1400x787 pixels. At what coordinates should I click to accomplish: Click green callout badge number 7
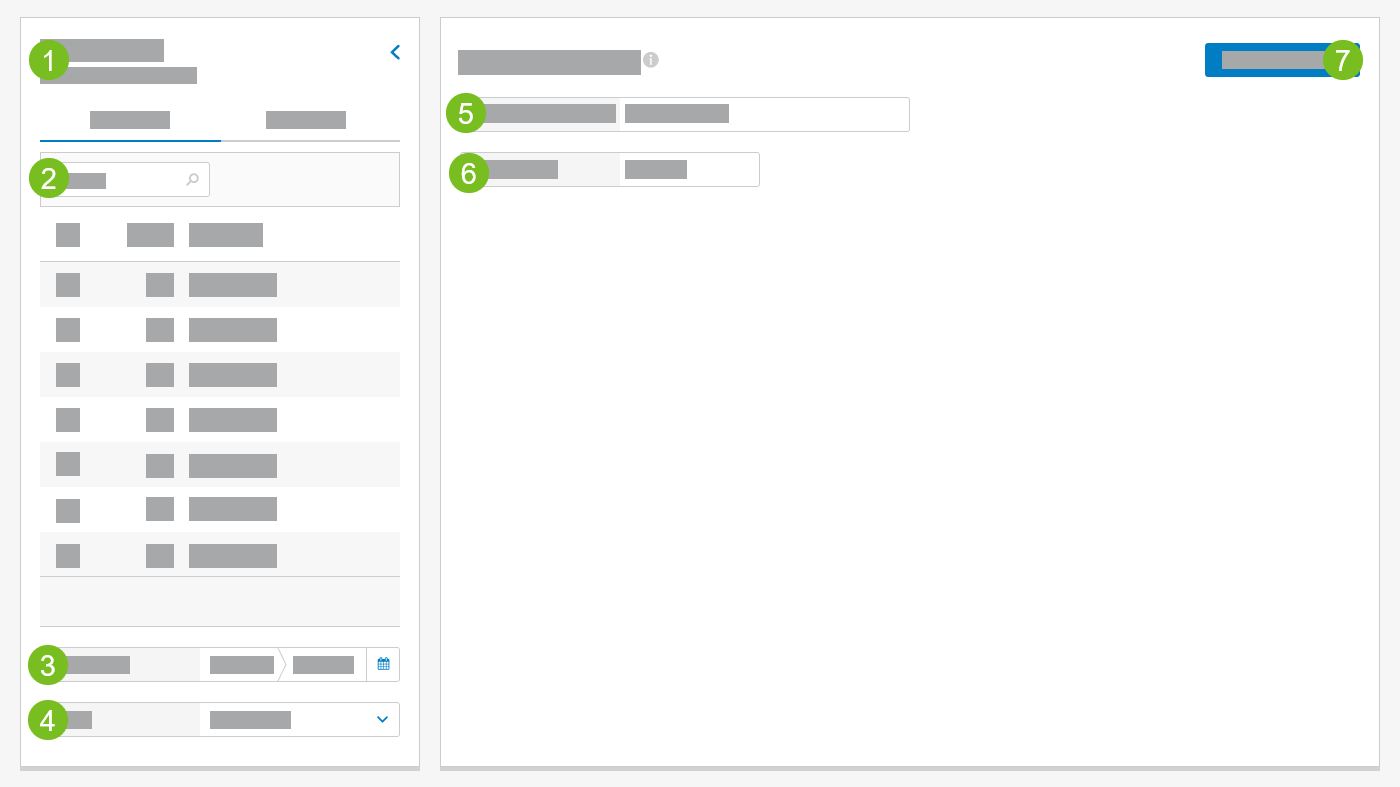1341,60
